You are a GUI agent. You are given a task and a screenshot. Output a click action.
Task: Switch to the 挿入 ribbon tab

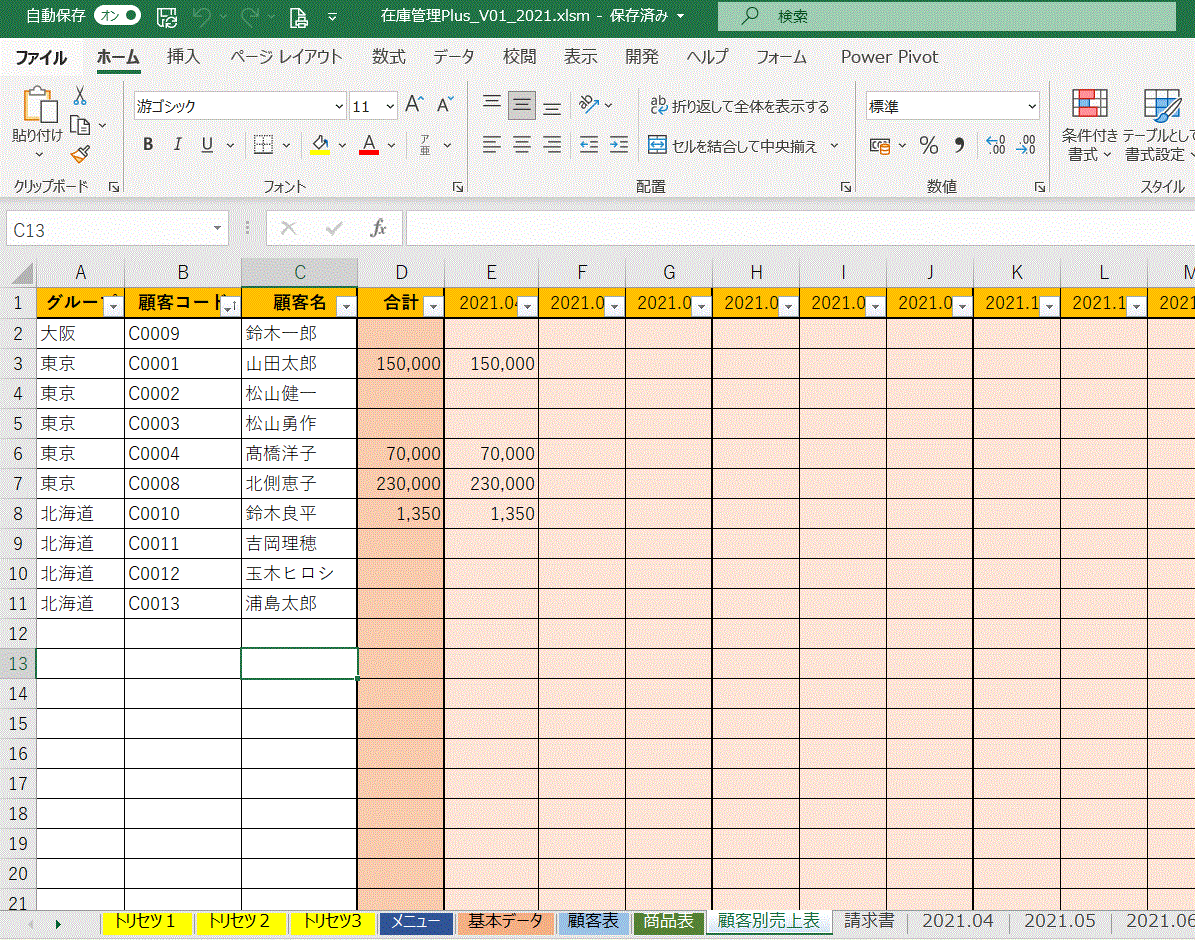[183, 56]
